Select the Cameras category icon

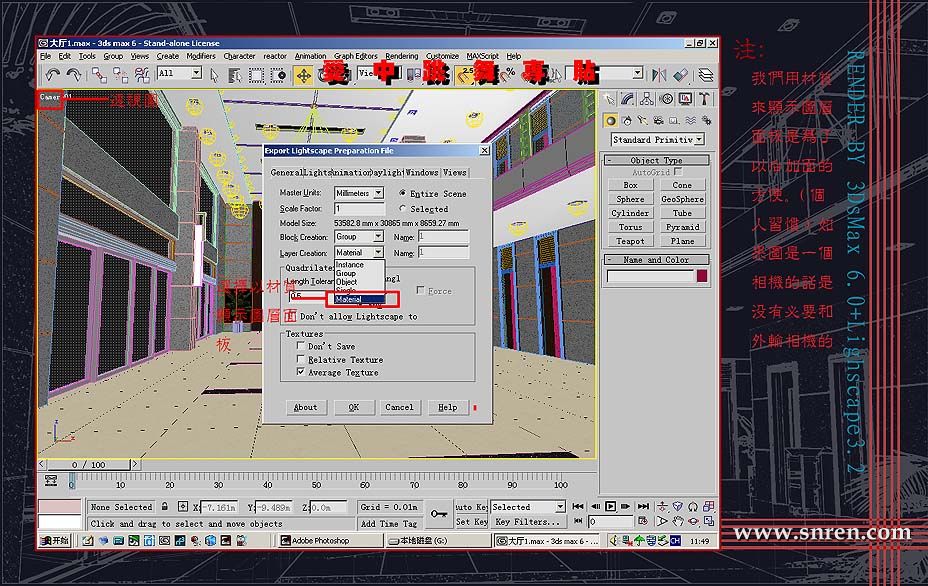[658, 121]
